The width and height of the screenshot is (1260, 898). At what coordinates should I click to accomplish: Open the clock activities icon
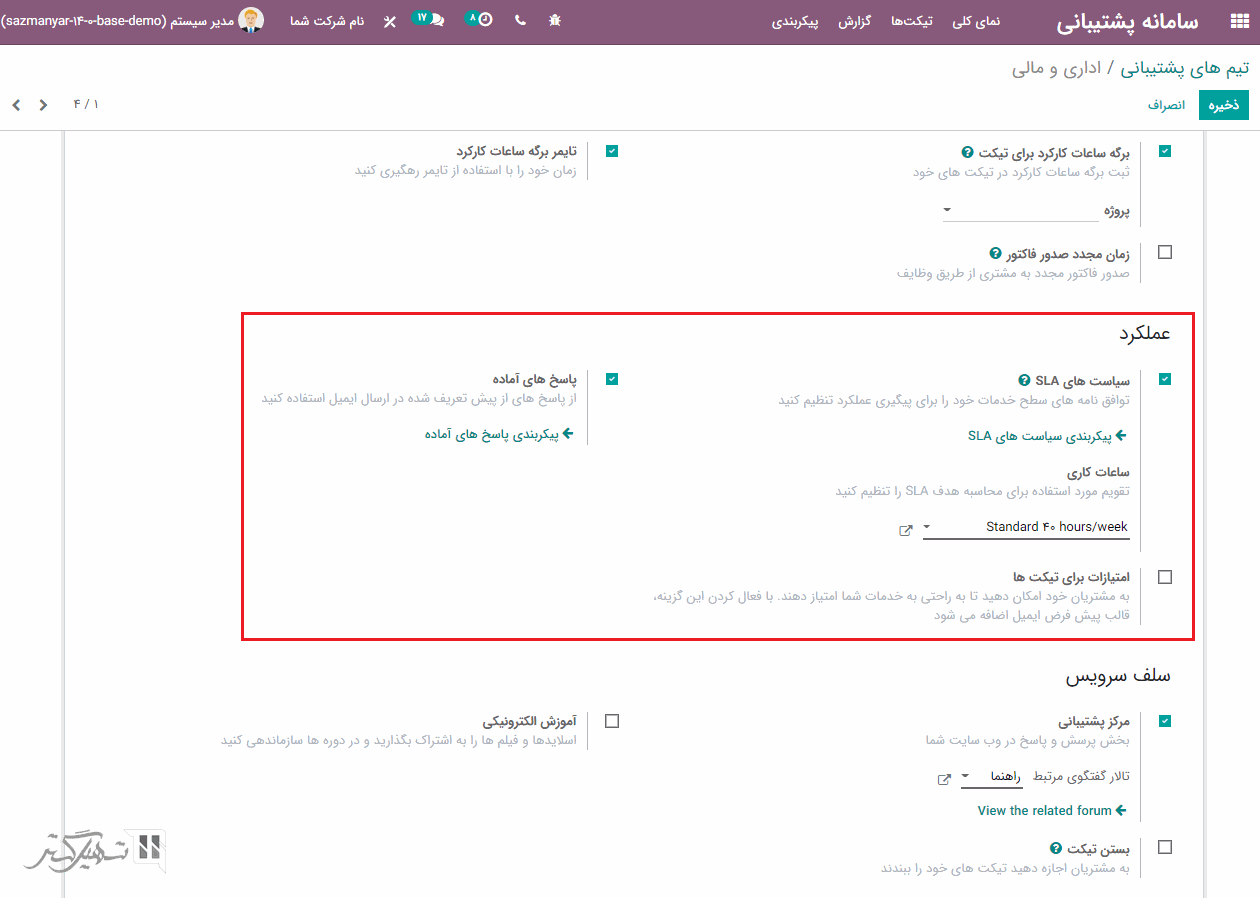click(x=484, y=20)
